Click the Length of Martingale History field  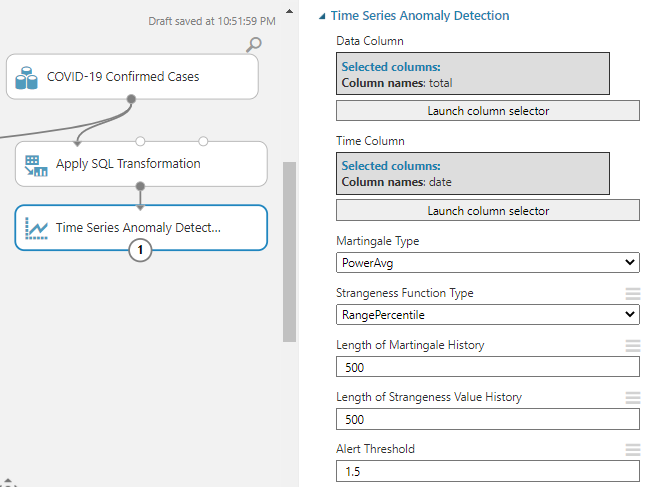tap(488, 367)
